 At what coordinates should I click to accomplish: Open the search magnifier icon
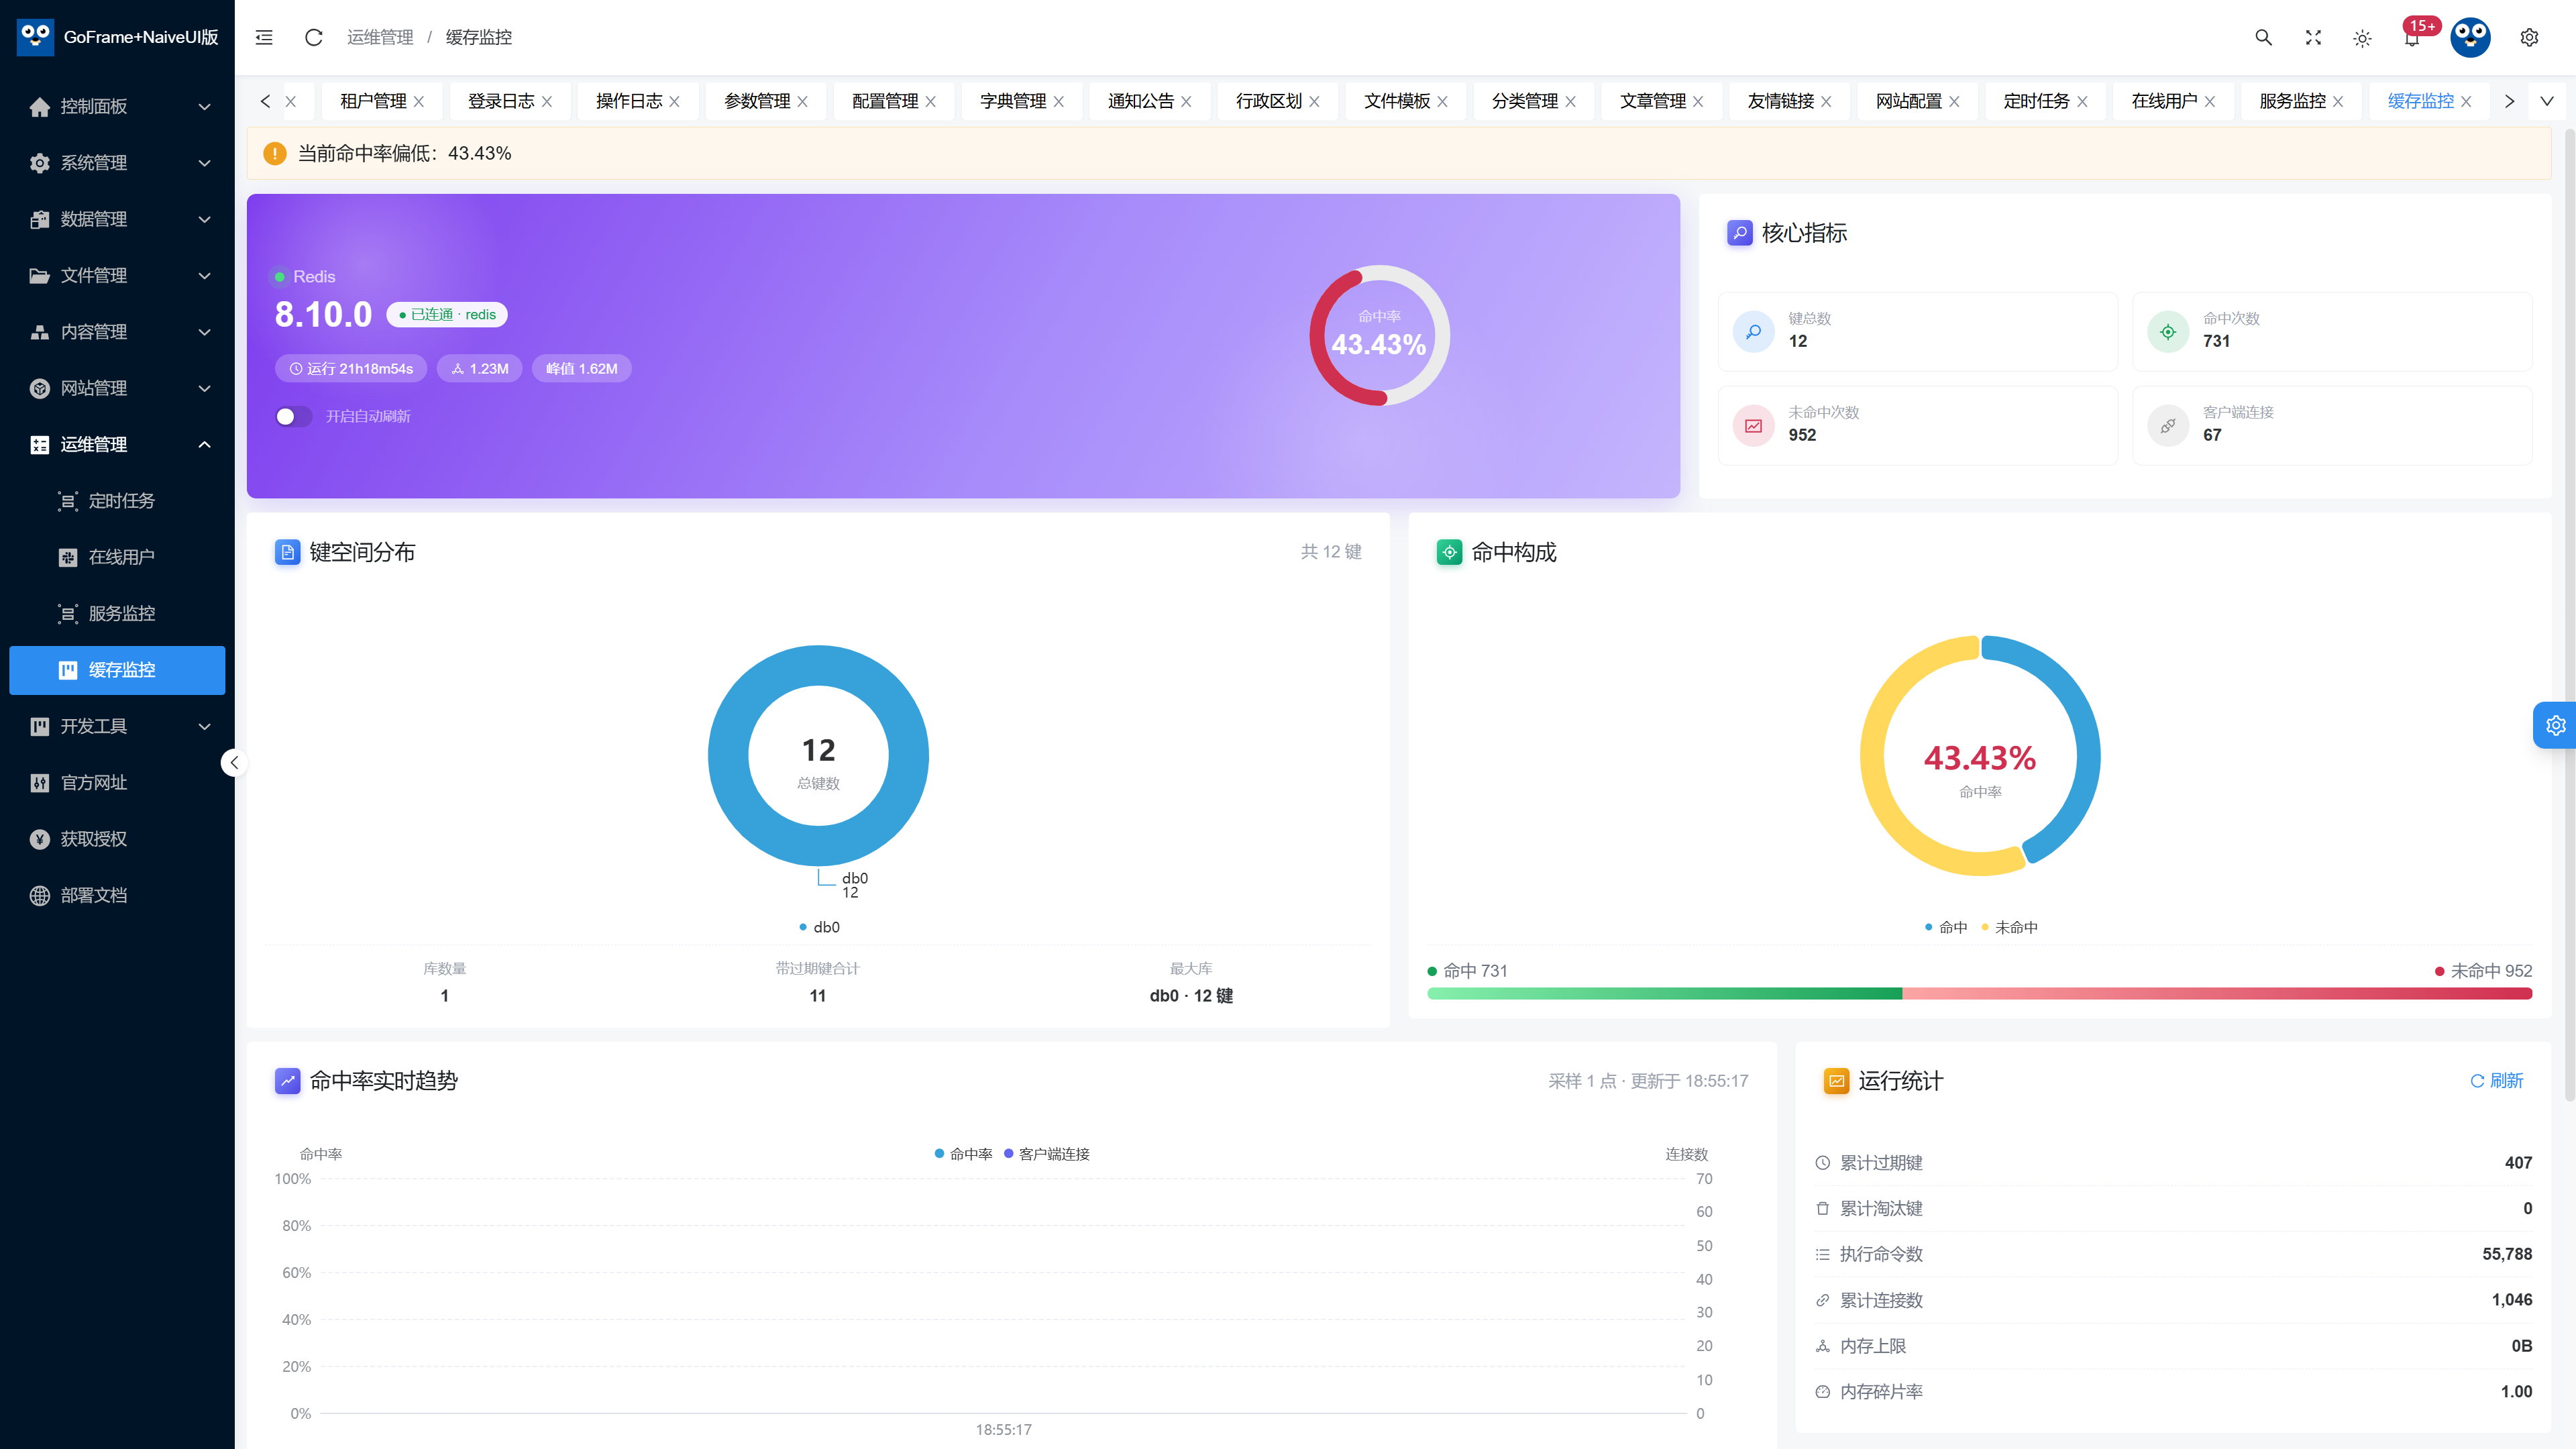point(2263,37)
